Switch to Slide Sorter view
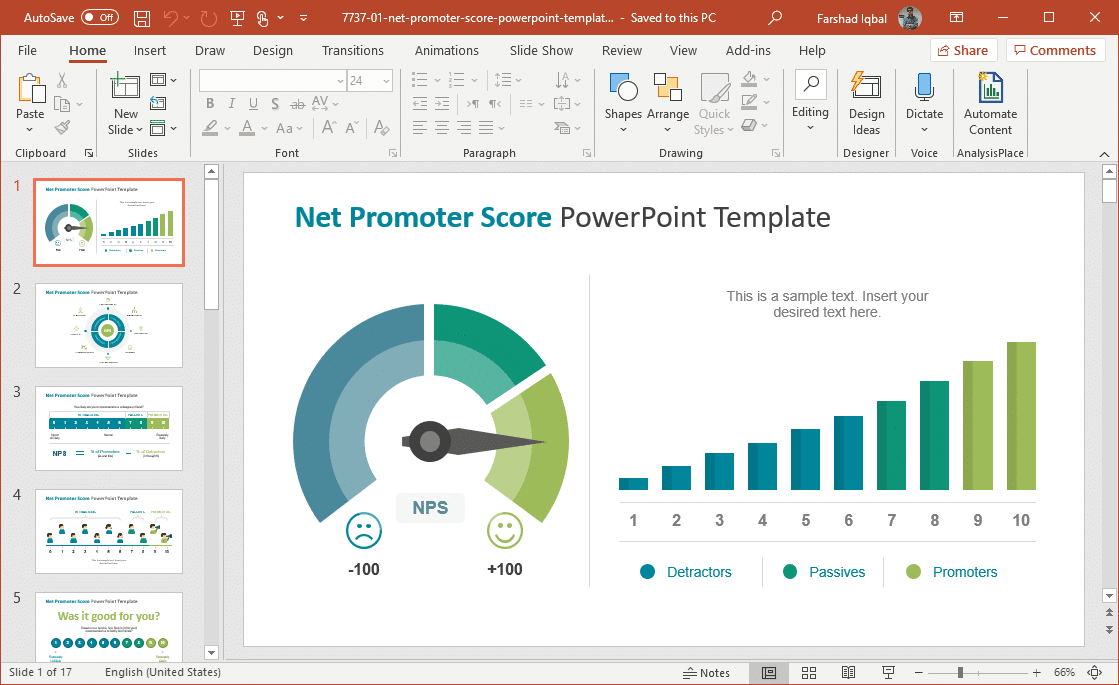Viewport: 1119px width, 685px height. tap(809, 673)
